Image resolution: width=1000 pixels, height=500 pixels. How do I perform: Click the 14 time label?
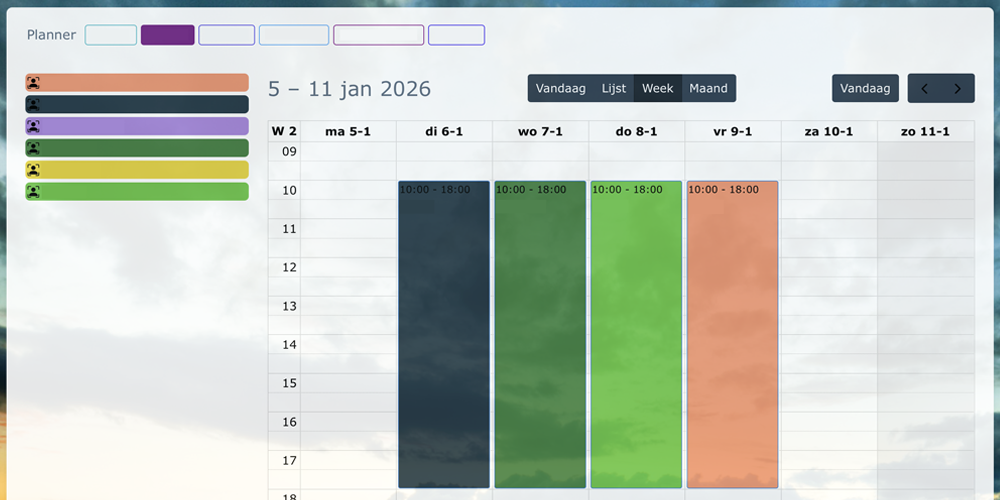point(290,345)
